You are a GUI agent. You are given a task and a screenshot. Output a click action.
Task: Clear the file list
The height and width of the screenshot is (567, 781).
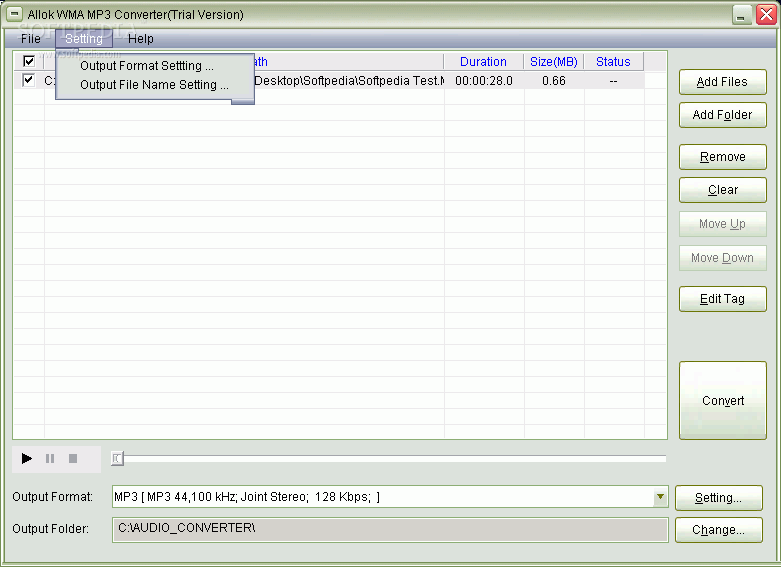pos(722,190)
